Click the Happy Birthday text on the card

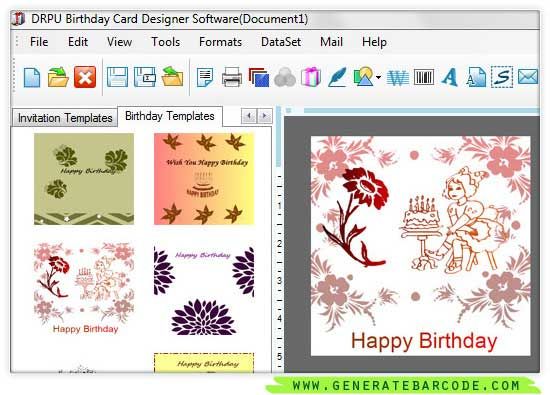coord(424,341)
